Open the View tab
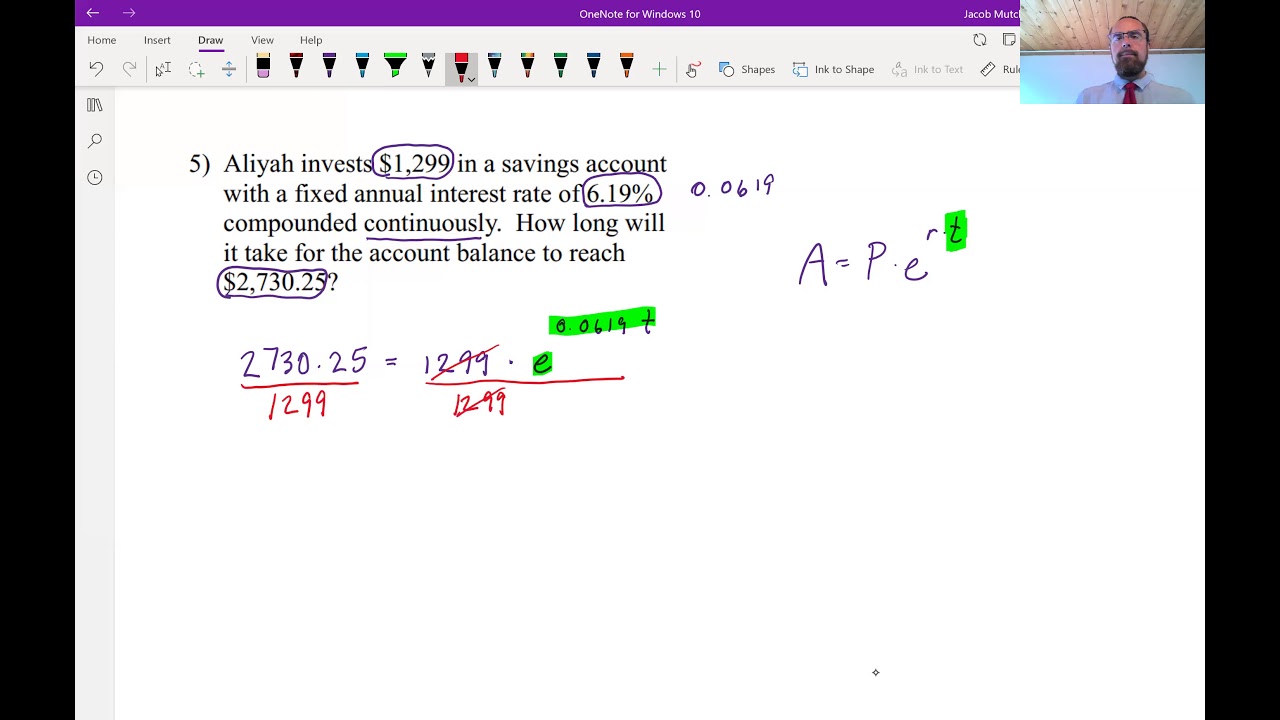Viewport: 1280px width, 720px height. [262, 40]
